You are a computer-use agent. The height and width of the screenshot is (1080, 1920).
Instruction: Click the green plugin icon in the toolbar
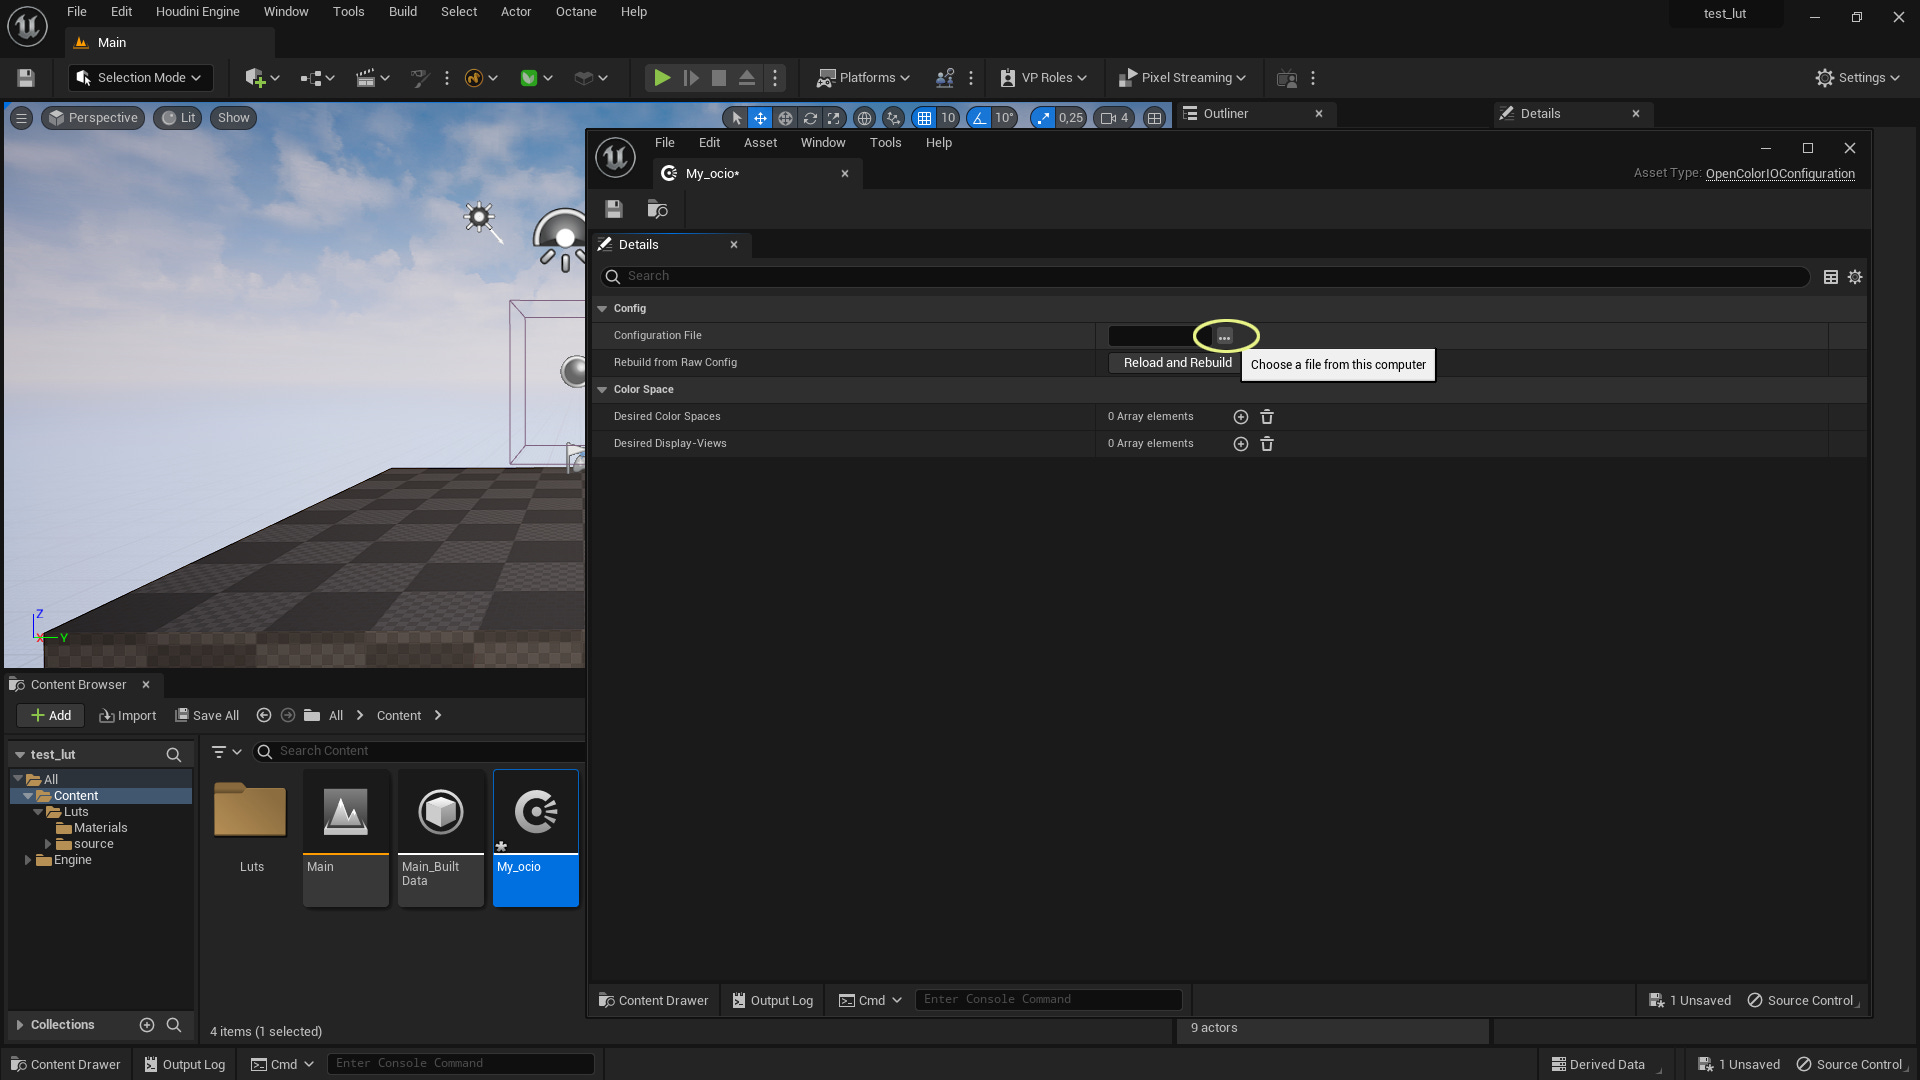coord(529,78)
